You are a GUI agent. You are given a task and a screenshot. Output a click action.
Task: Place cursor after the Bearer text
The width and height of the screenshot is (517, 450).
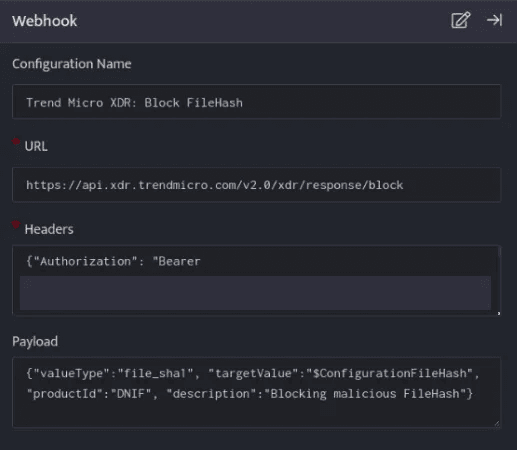(x=201, y=261)
